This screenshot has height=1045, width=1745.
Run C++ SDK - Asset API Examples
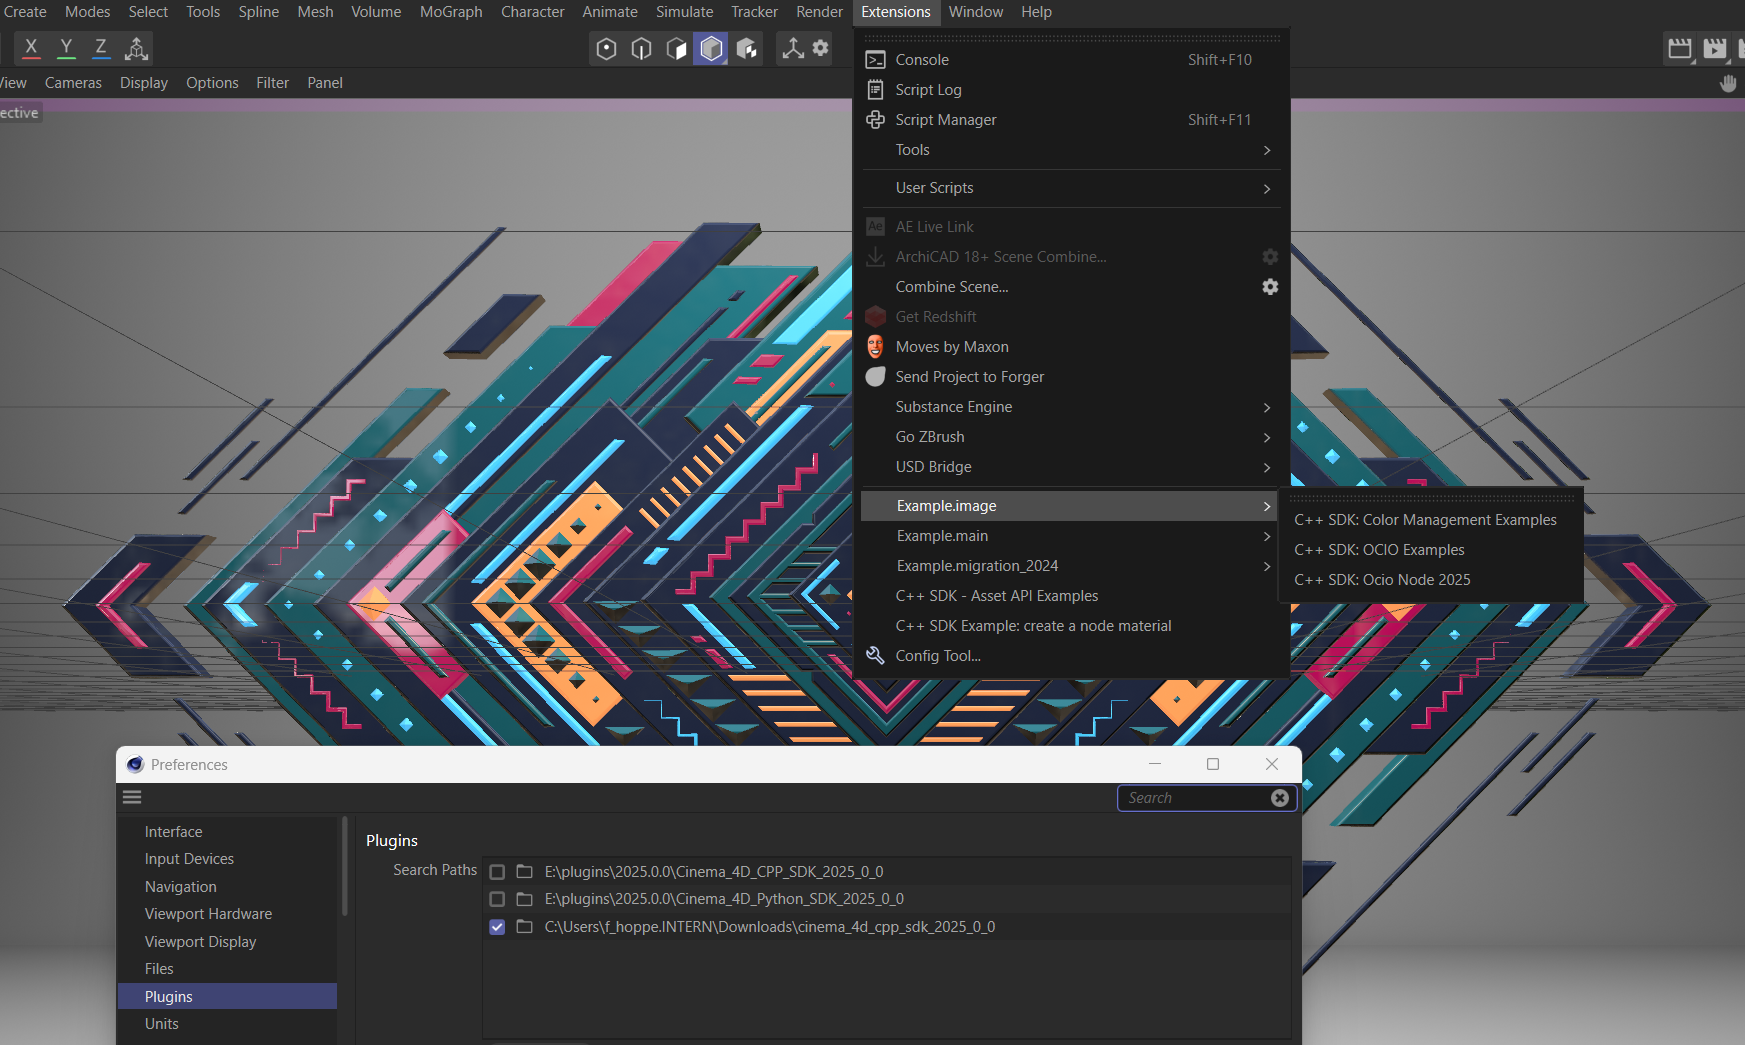[x=1072, y=596]
